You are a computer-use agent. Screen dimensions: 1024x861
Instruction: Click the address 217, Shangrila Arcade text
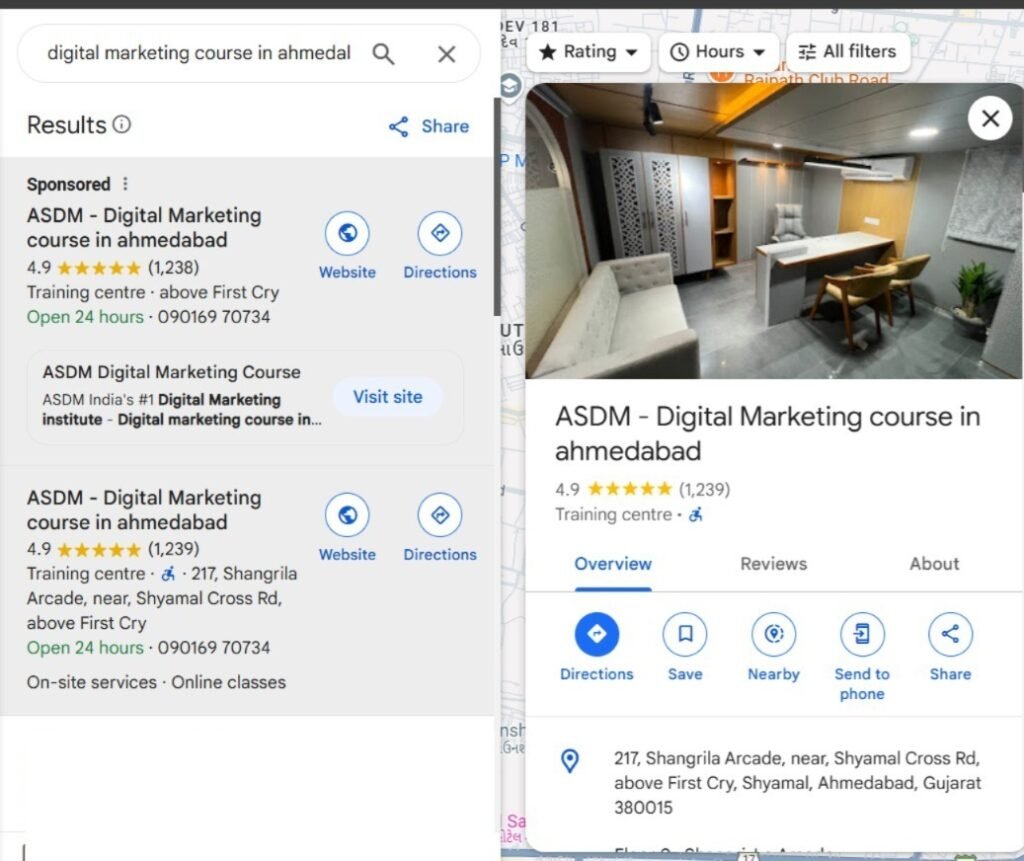[797, 783]
